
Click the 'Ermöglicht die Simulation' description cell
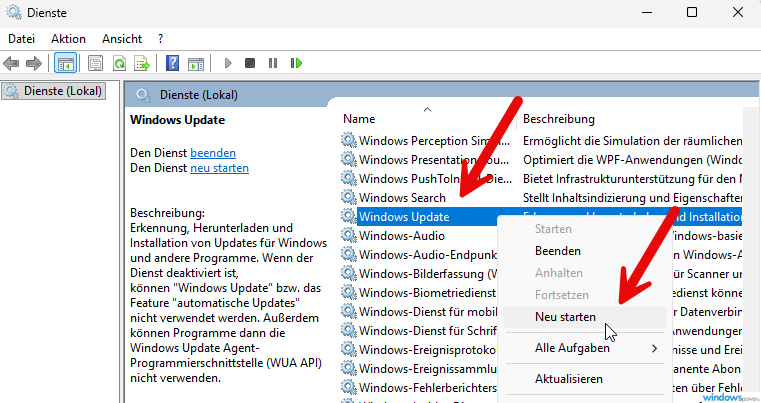pos(632,141)
